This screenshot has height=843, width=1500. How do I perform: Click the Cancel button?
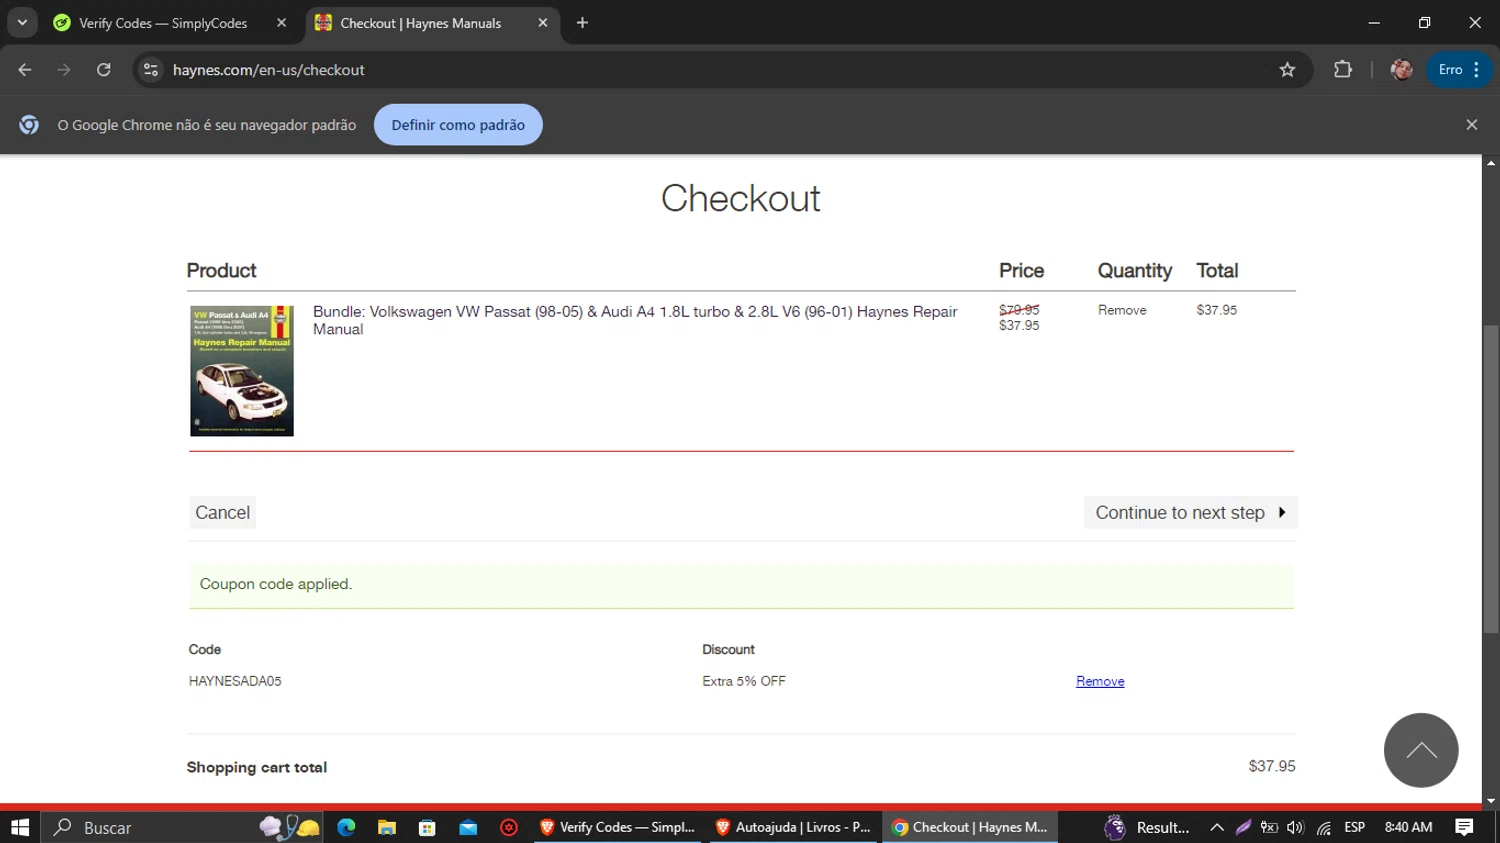222,513
